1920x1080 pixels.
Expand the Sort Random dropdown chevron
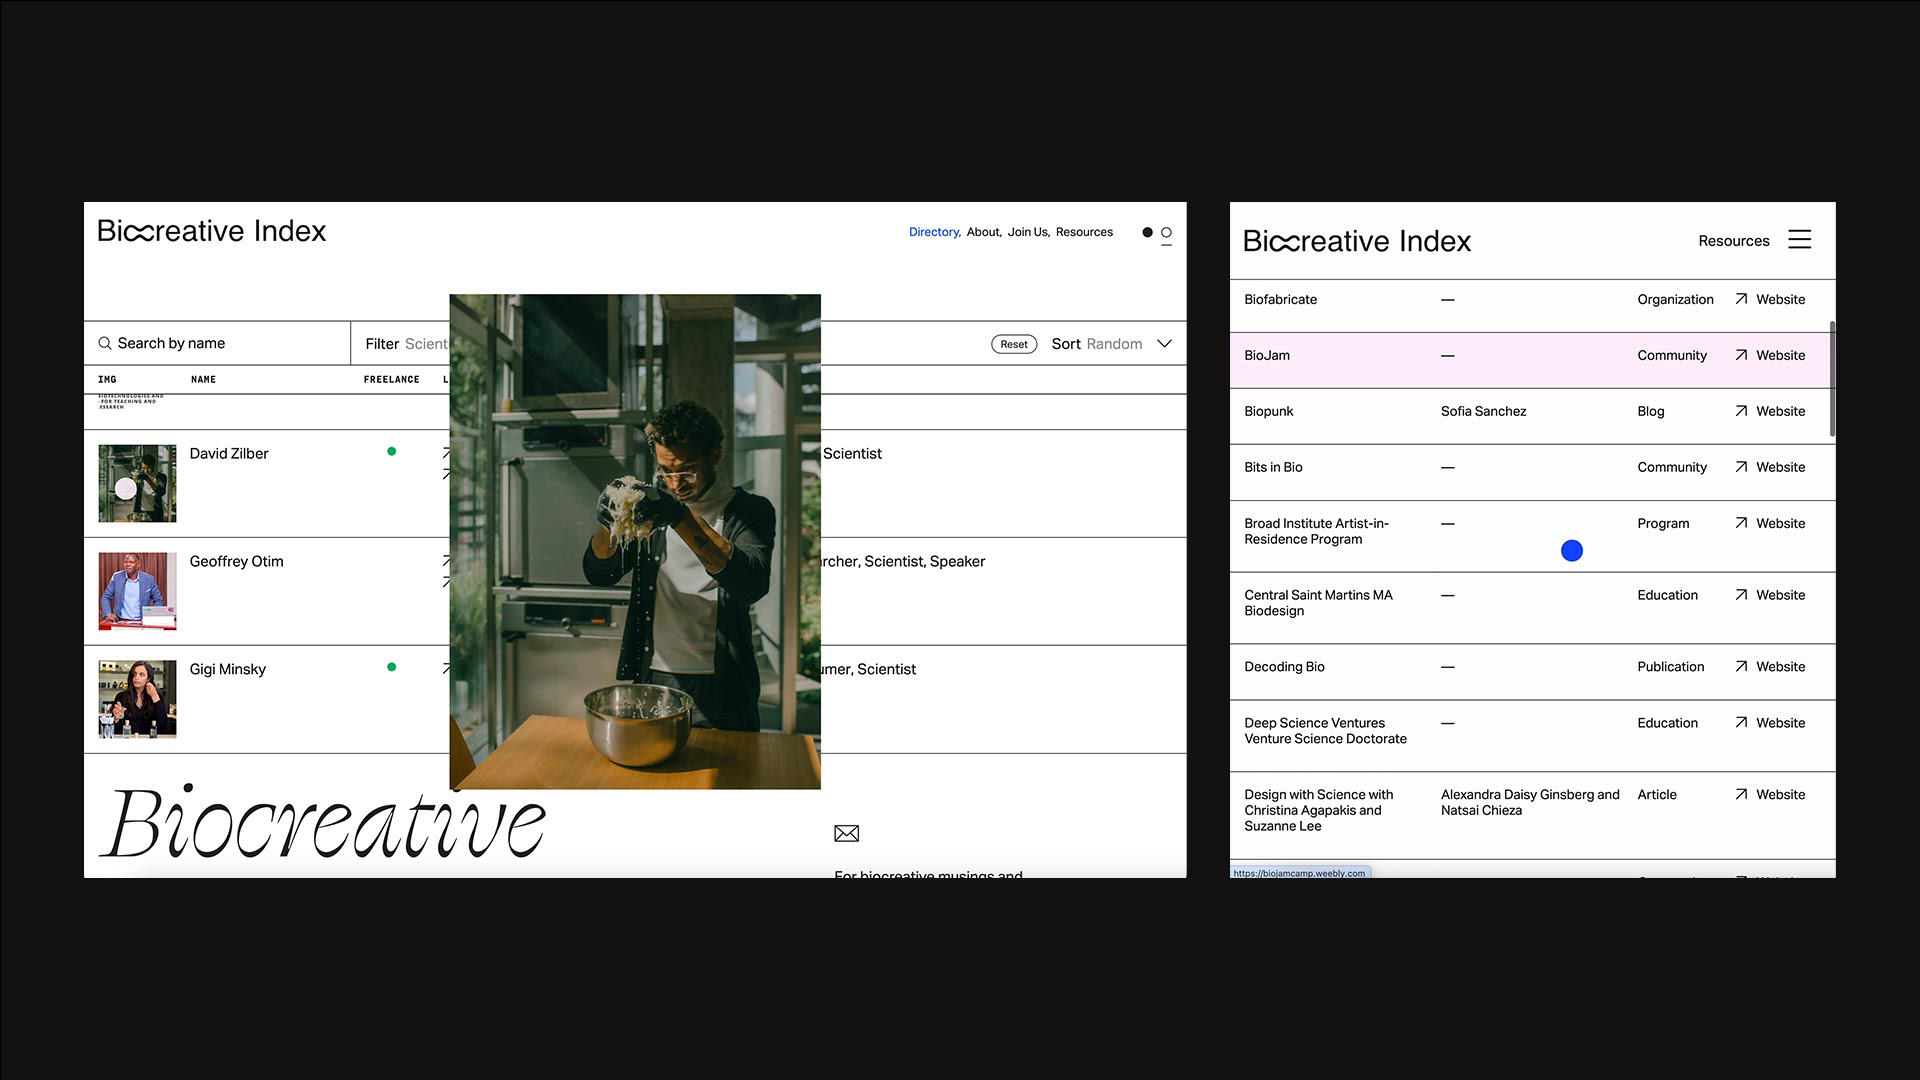(x=1164, y=344)
